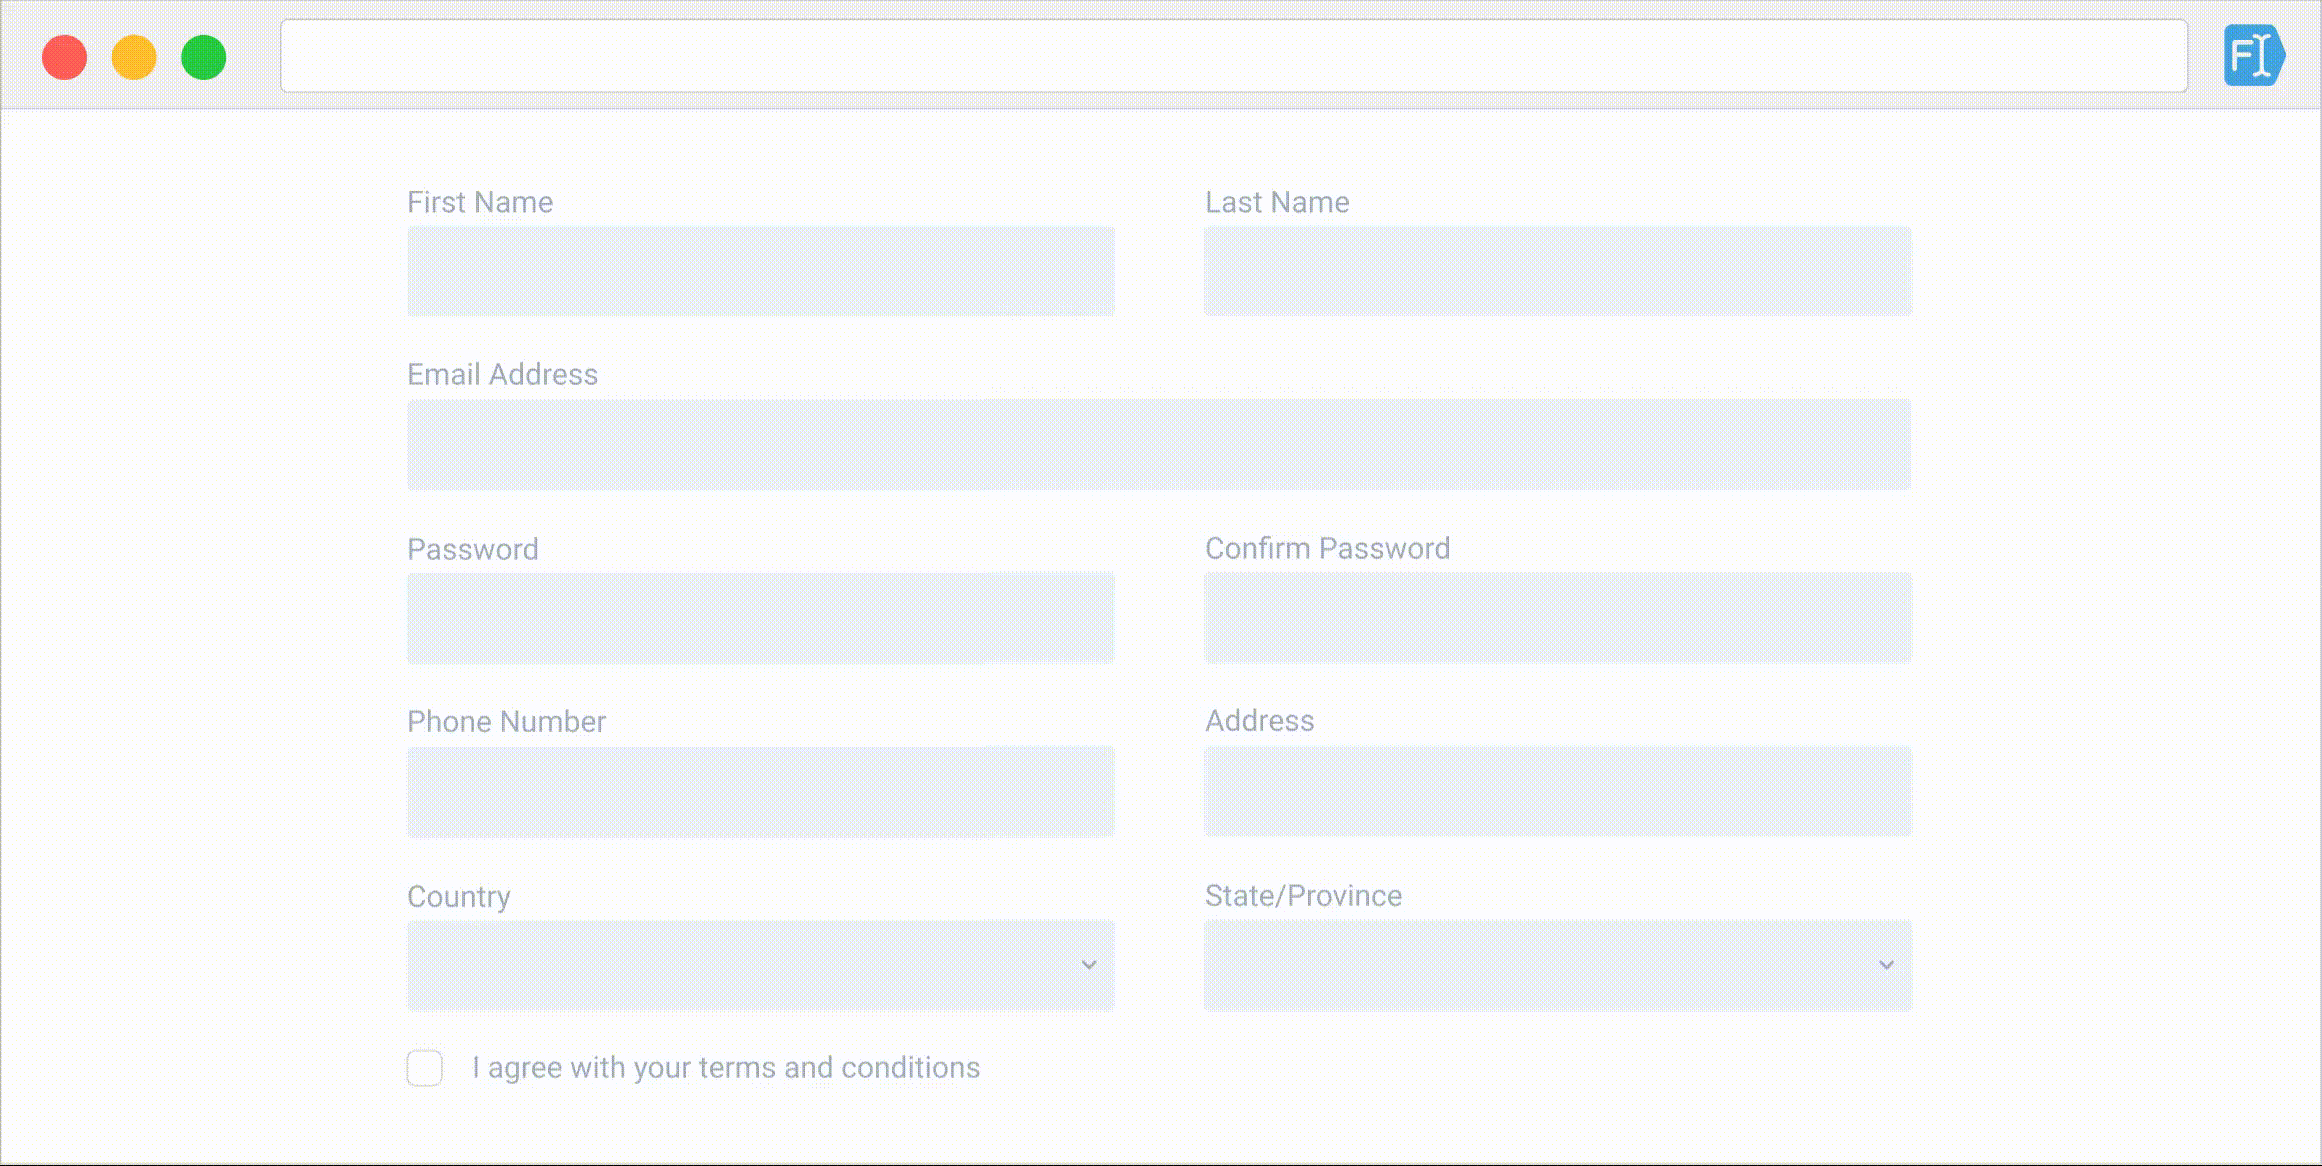This screenshot has width=2322, height=1166.
Task: Select the Phone Number field
Action: [x=760, y=791]
